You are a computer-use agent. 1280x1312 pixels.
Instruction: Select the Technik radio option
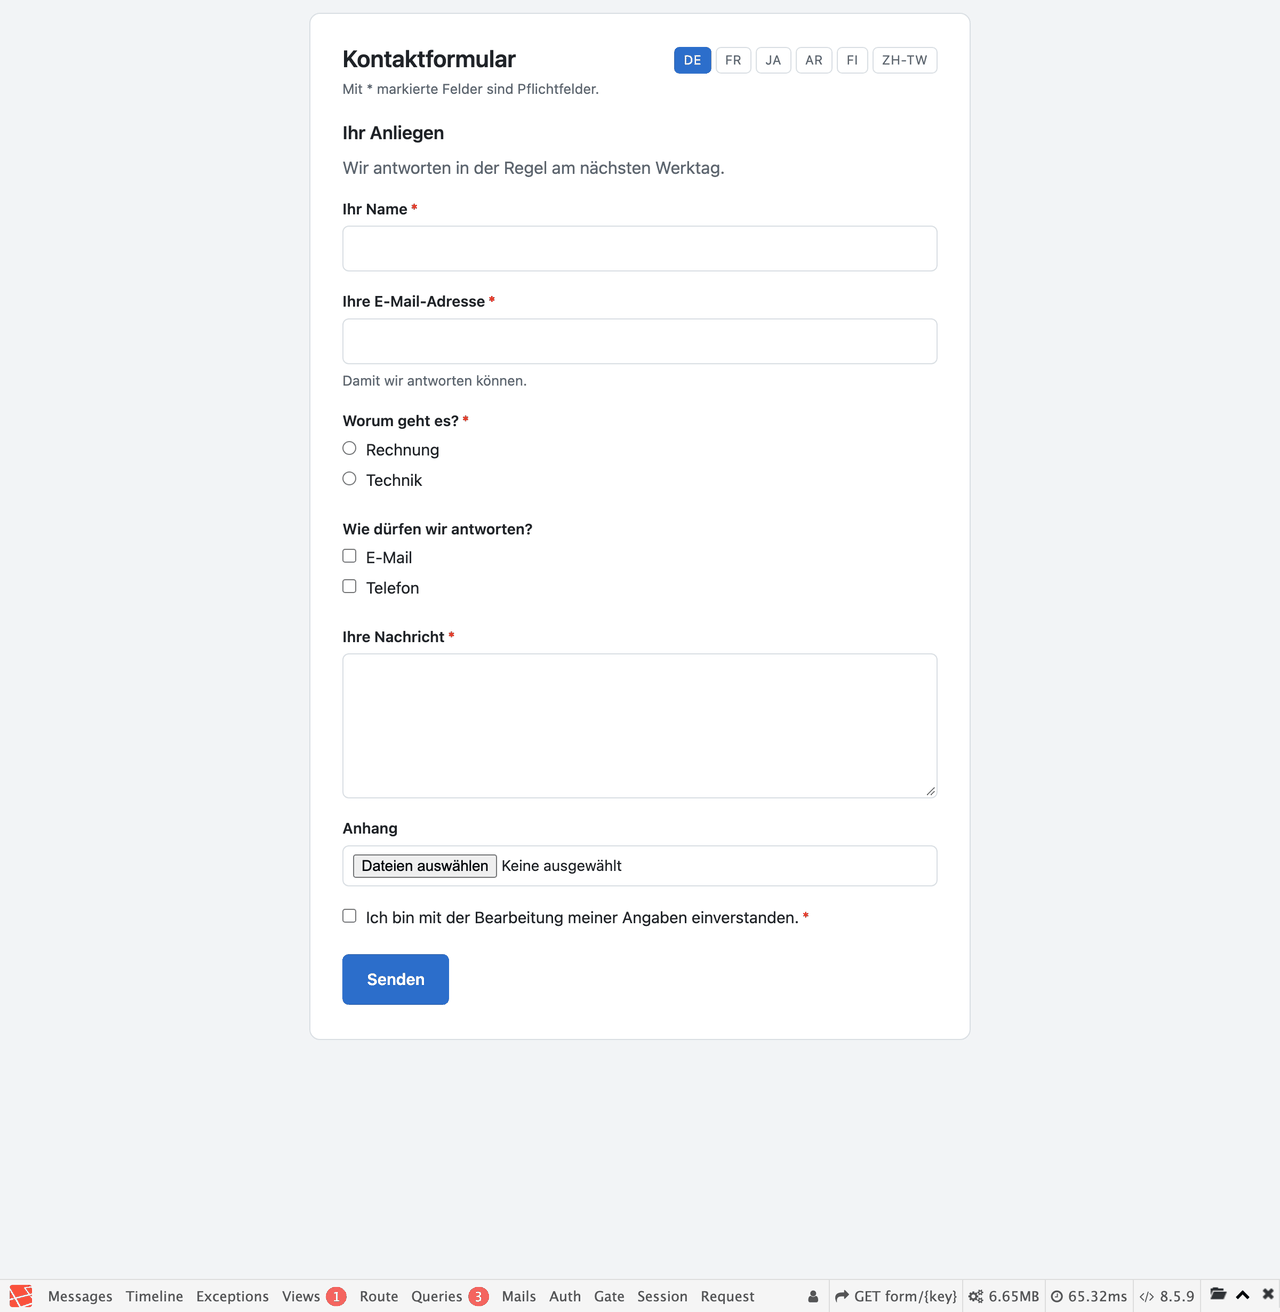tap(349, 478)
